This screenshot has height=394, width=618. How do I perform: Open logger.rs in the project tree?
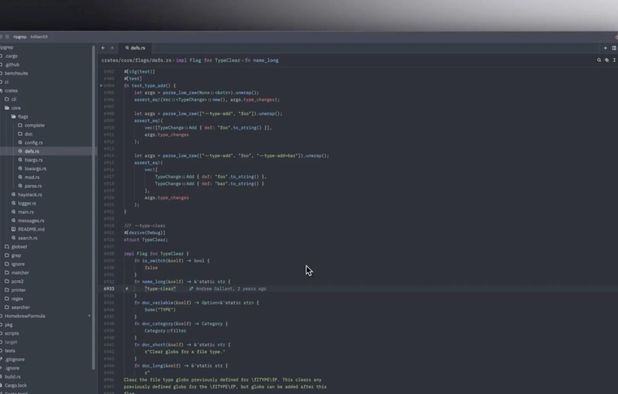pyautogui.click(x=27, y=203)
